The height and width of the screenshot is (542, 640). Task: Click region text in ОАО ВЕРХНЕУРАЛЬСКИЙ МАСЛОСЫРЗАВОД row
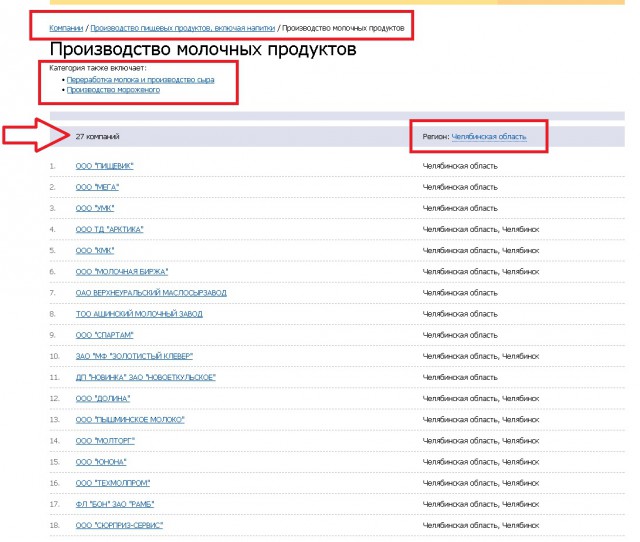(460, 293)
